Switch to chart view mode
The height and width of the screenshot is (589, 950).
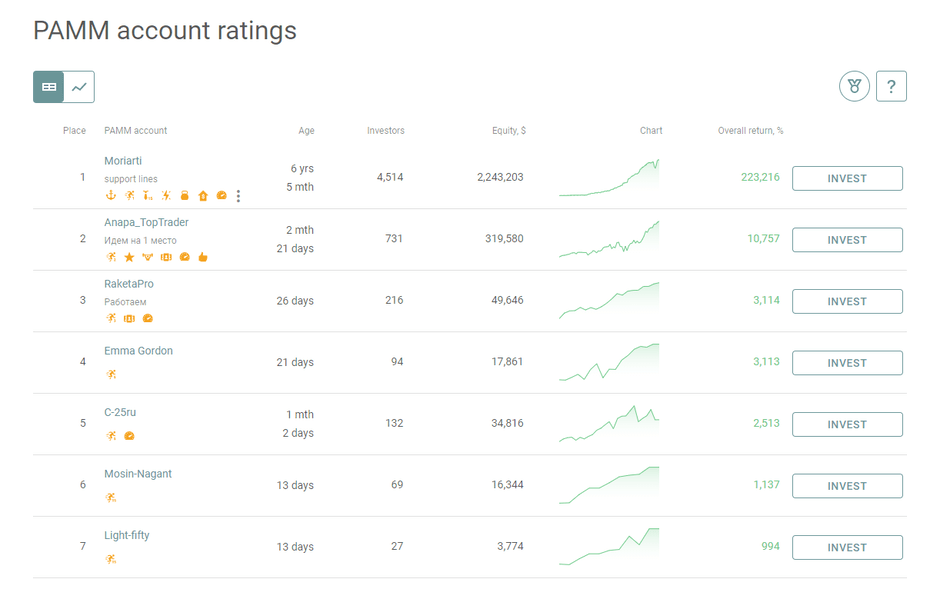click(79, 87)
